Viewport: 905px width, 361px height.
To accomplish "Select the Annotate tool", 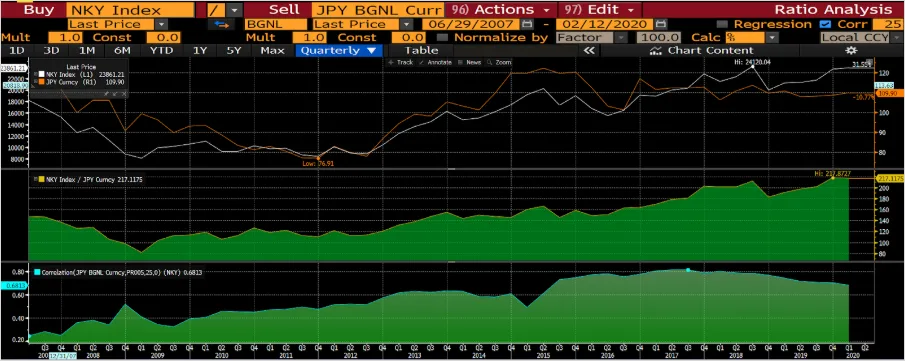I will pos(435,62).
